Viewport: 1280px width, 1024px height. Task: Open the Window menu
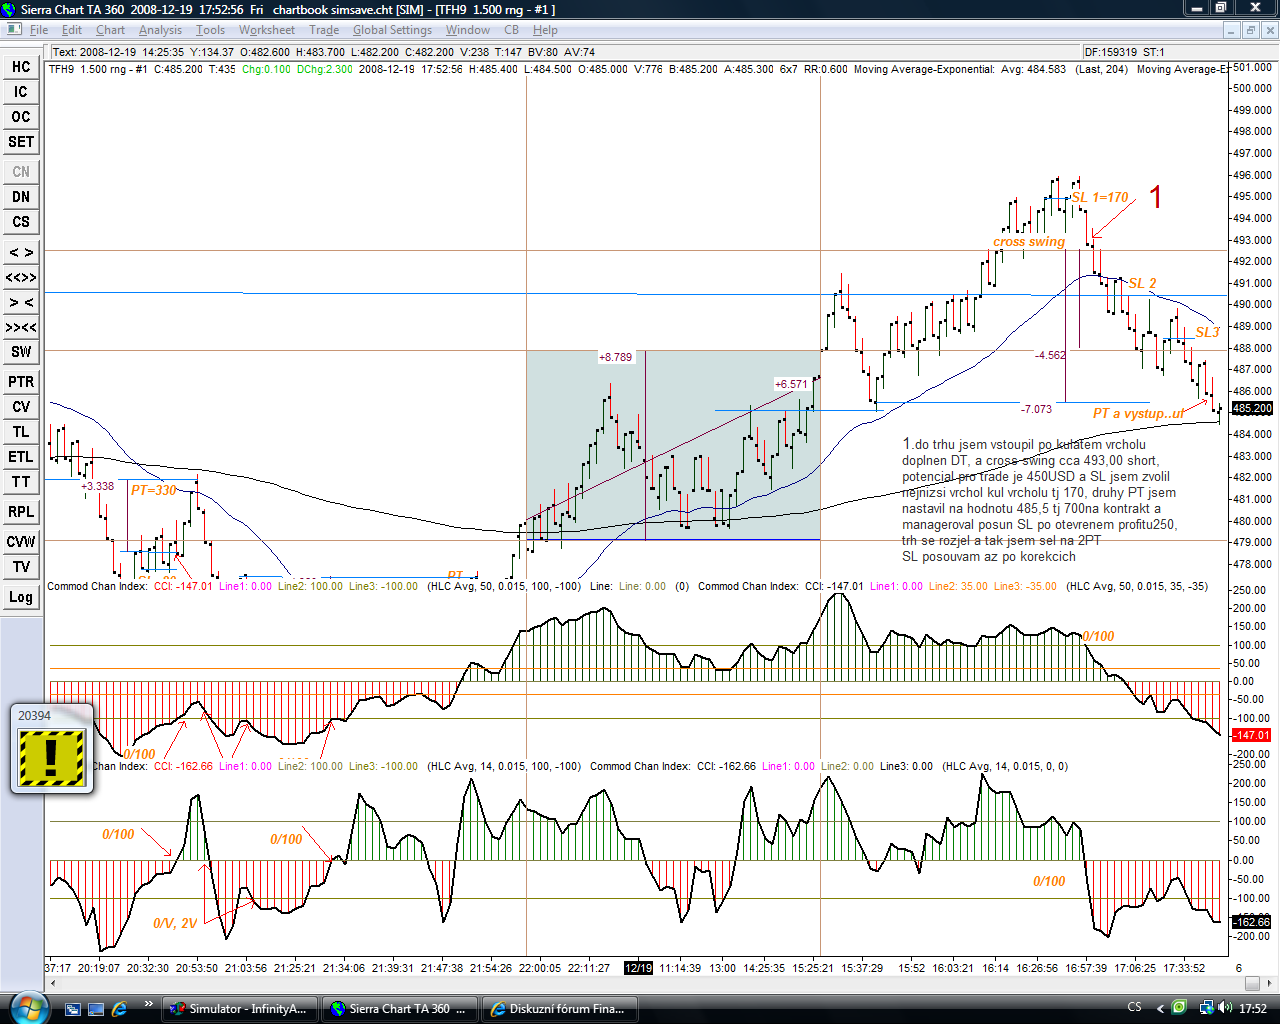(468, 30)
